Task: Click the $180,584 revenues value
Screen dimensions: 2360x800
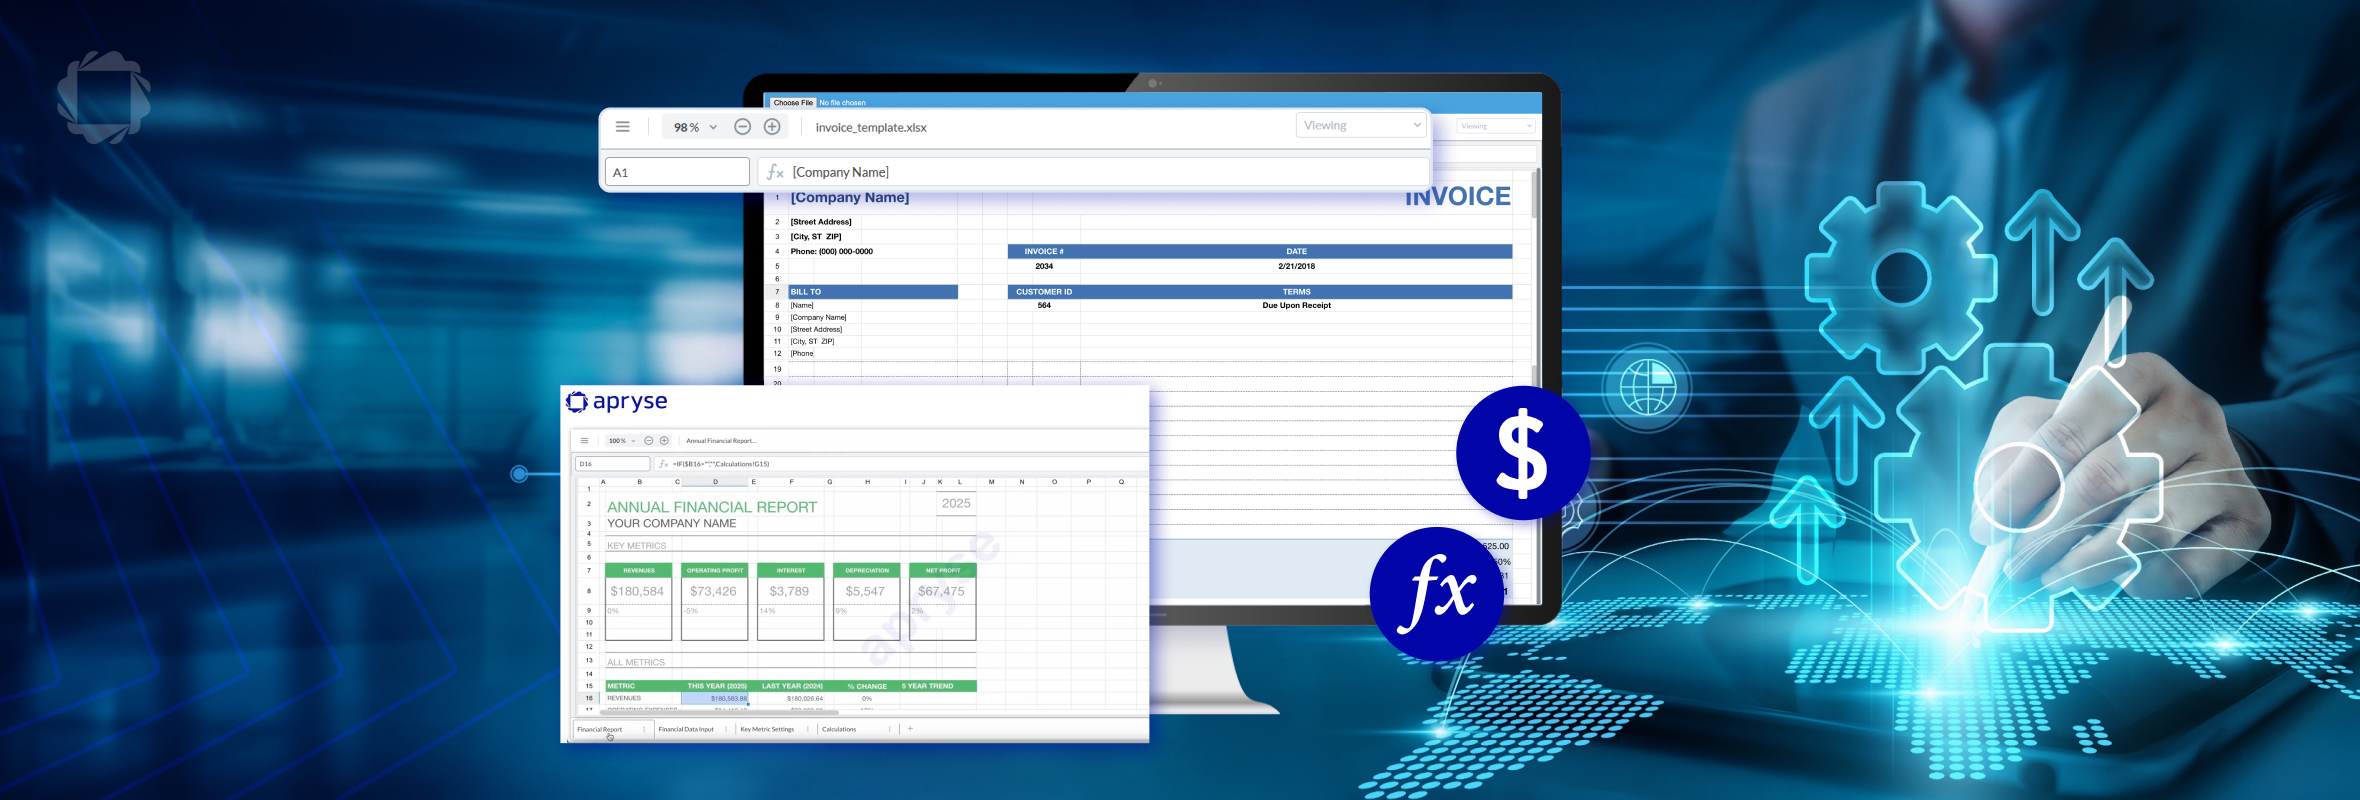Action: click(x=637, y=592)
